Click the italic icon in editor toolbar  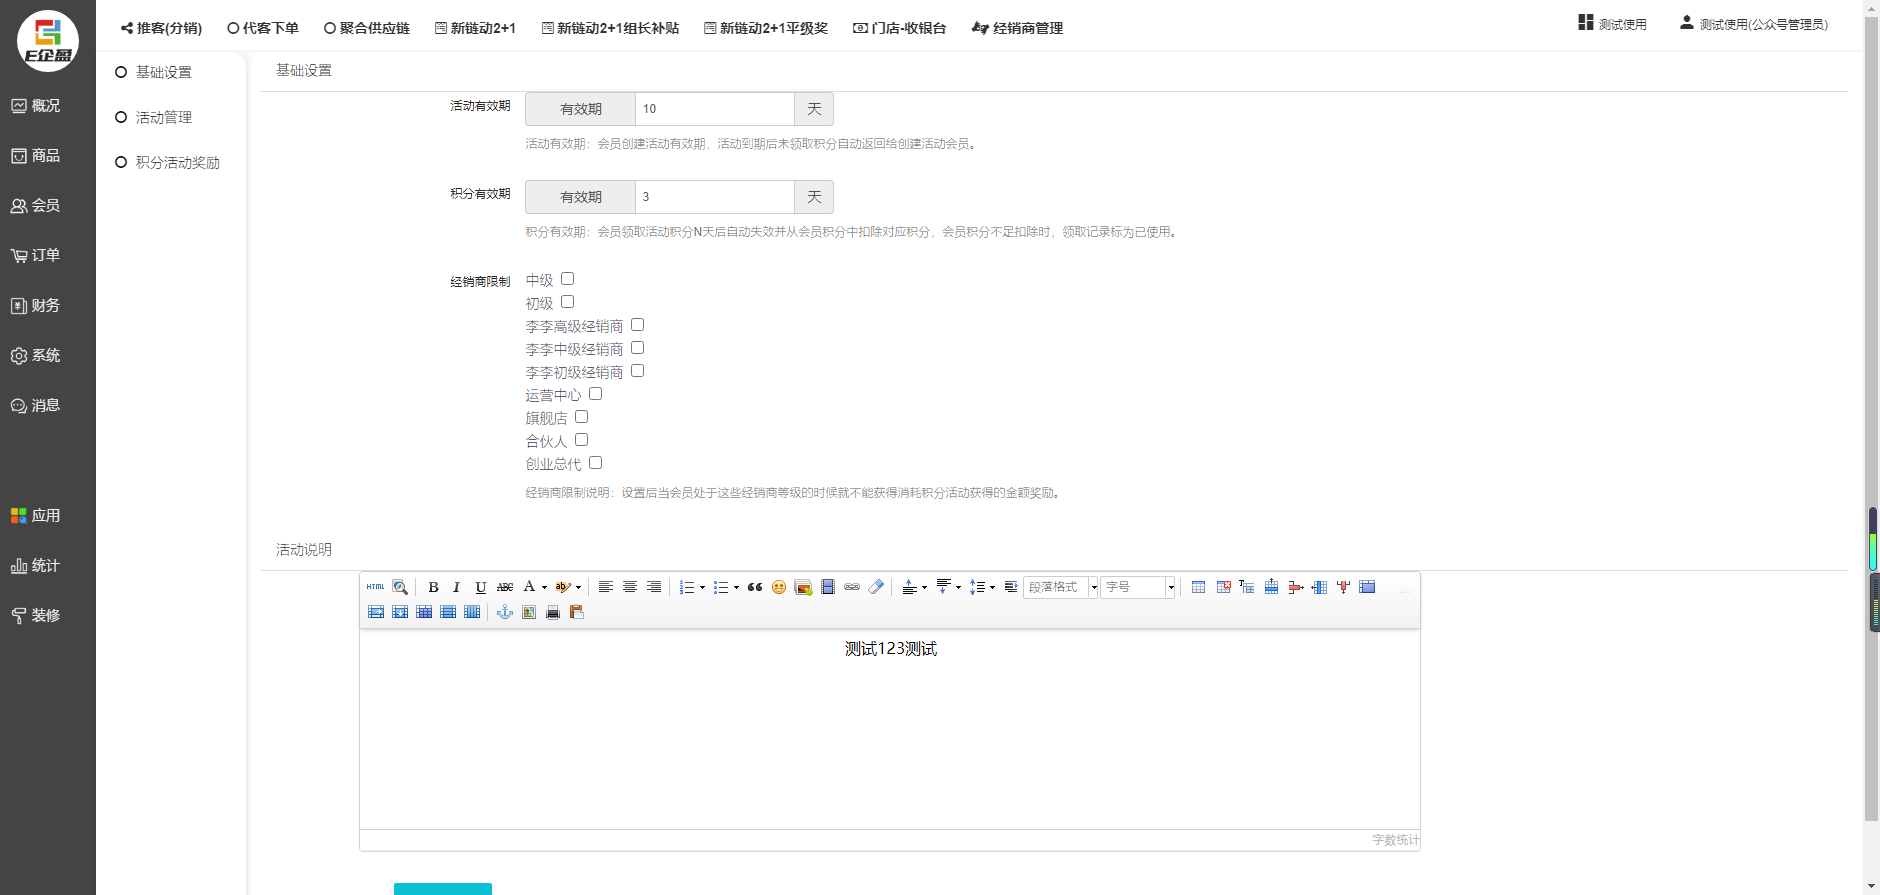pyautogui.click(x=456, y=587)
